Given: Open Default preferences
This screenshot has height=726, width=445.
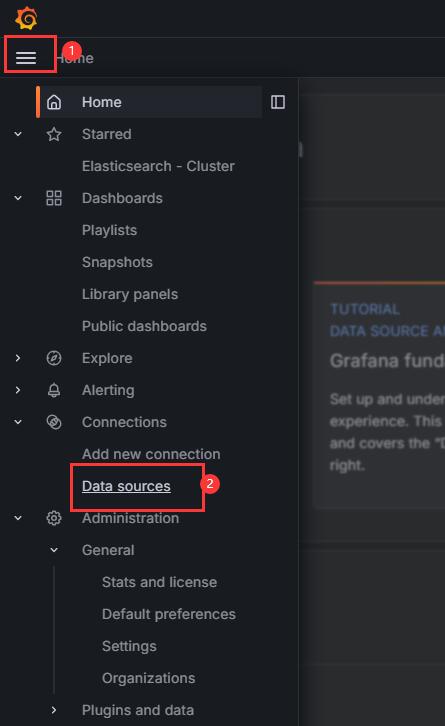Looking at the screenshot, I should pyautogui.click(x=169, y=614).
